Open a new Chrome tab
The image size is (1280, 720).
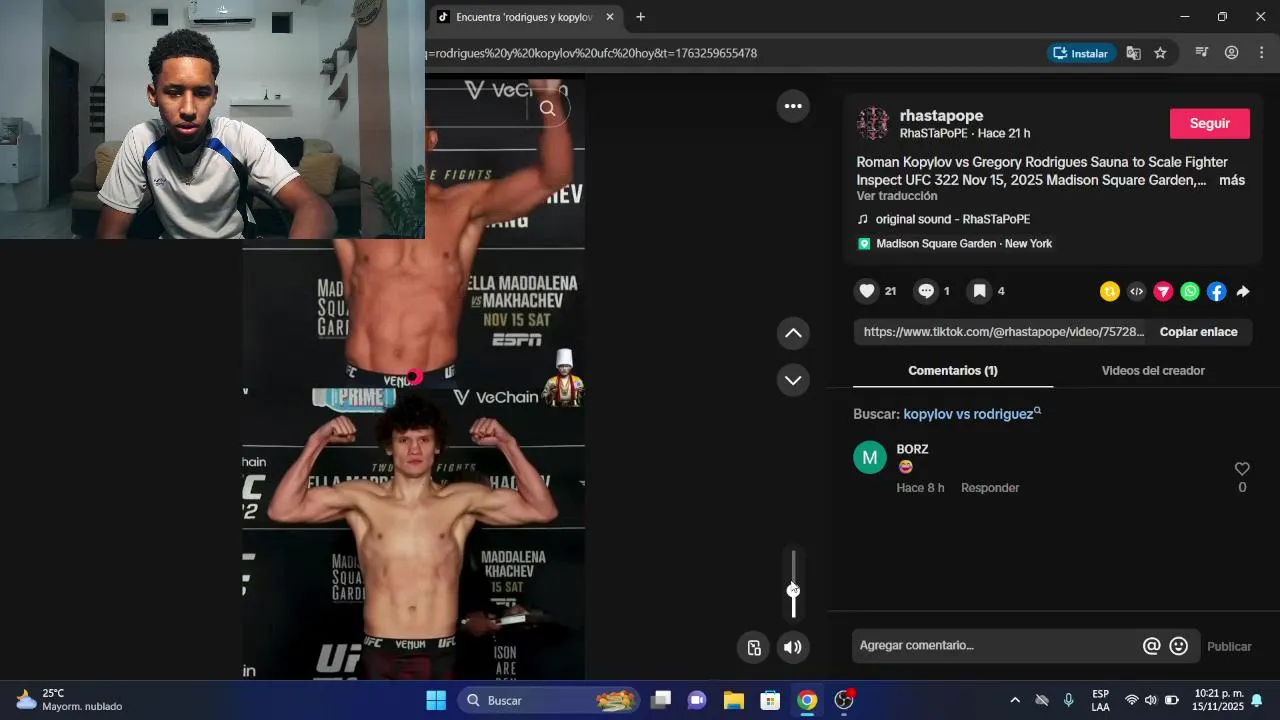pyautogui.click(x=641, y=17)
